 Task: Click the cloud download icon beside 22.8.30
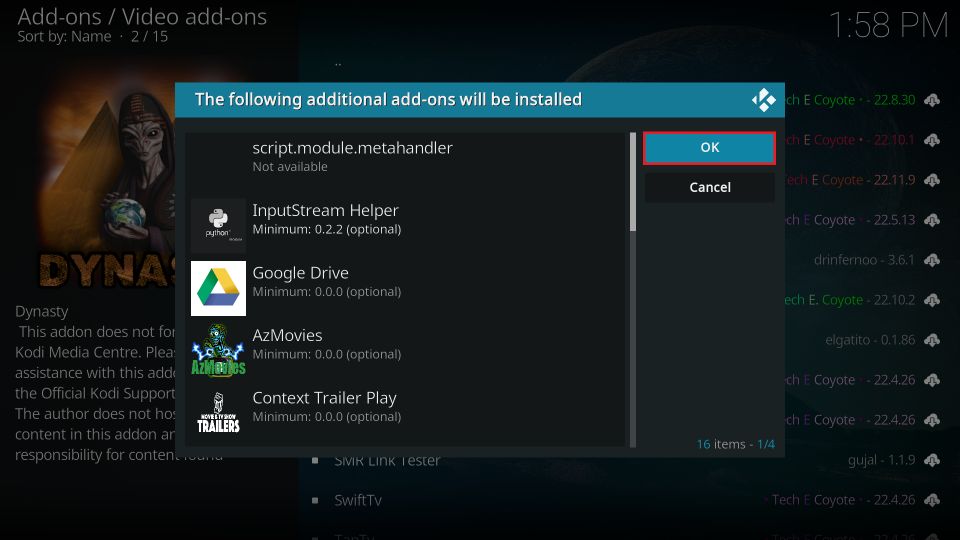932,100
